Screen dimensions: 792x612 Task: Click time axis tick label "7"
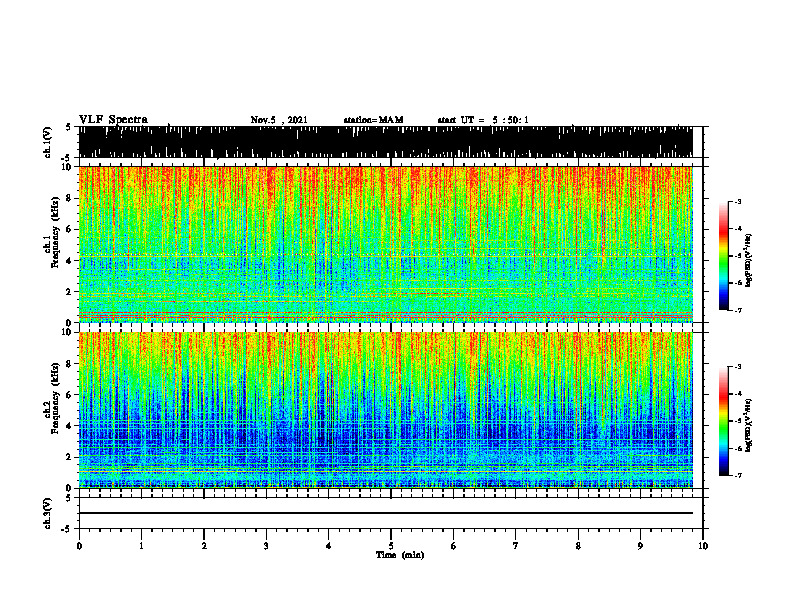click(x=516, y=546)
